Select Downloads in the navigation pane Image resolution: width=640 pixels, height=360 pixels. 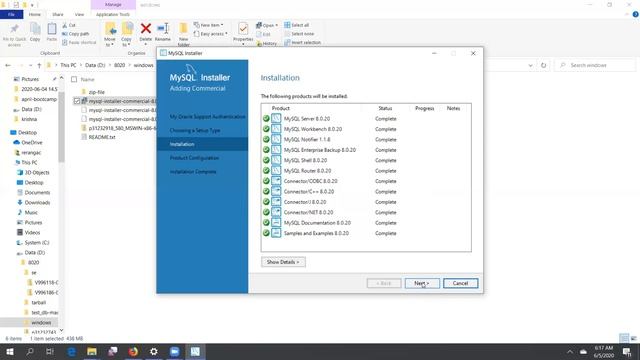37,202
